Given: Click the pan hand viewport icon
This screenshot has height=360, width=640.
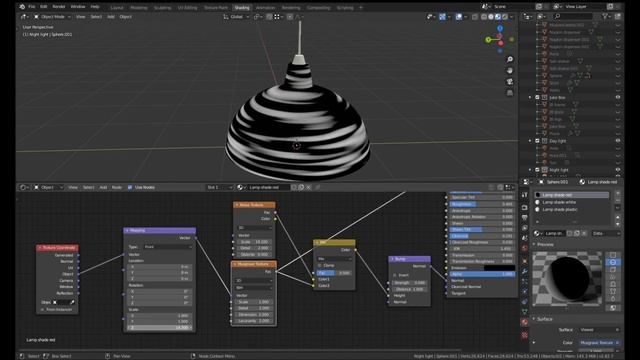Looking at the screenshot, I should tap(510, 71).
